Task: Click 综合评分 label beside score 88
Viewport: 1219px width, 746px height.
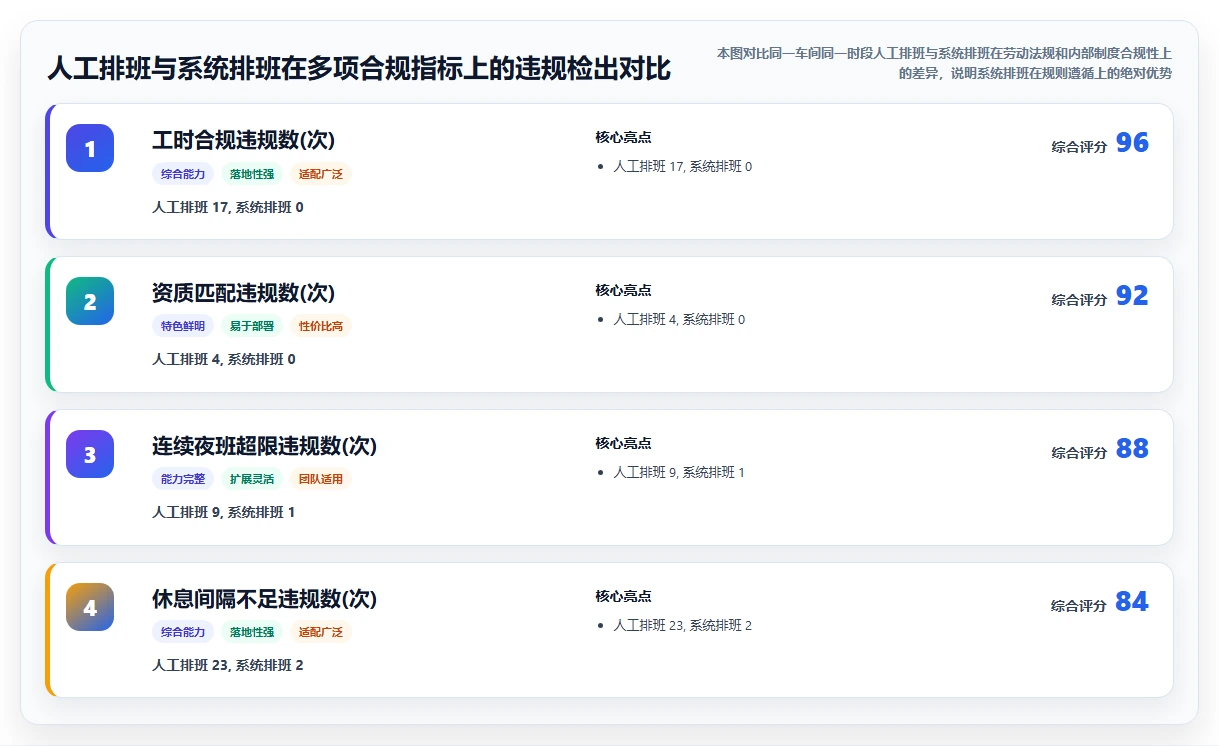Action: 1079,453
